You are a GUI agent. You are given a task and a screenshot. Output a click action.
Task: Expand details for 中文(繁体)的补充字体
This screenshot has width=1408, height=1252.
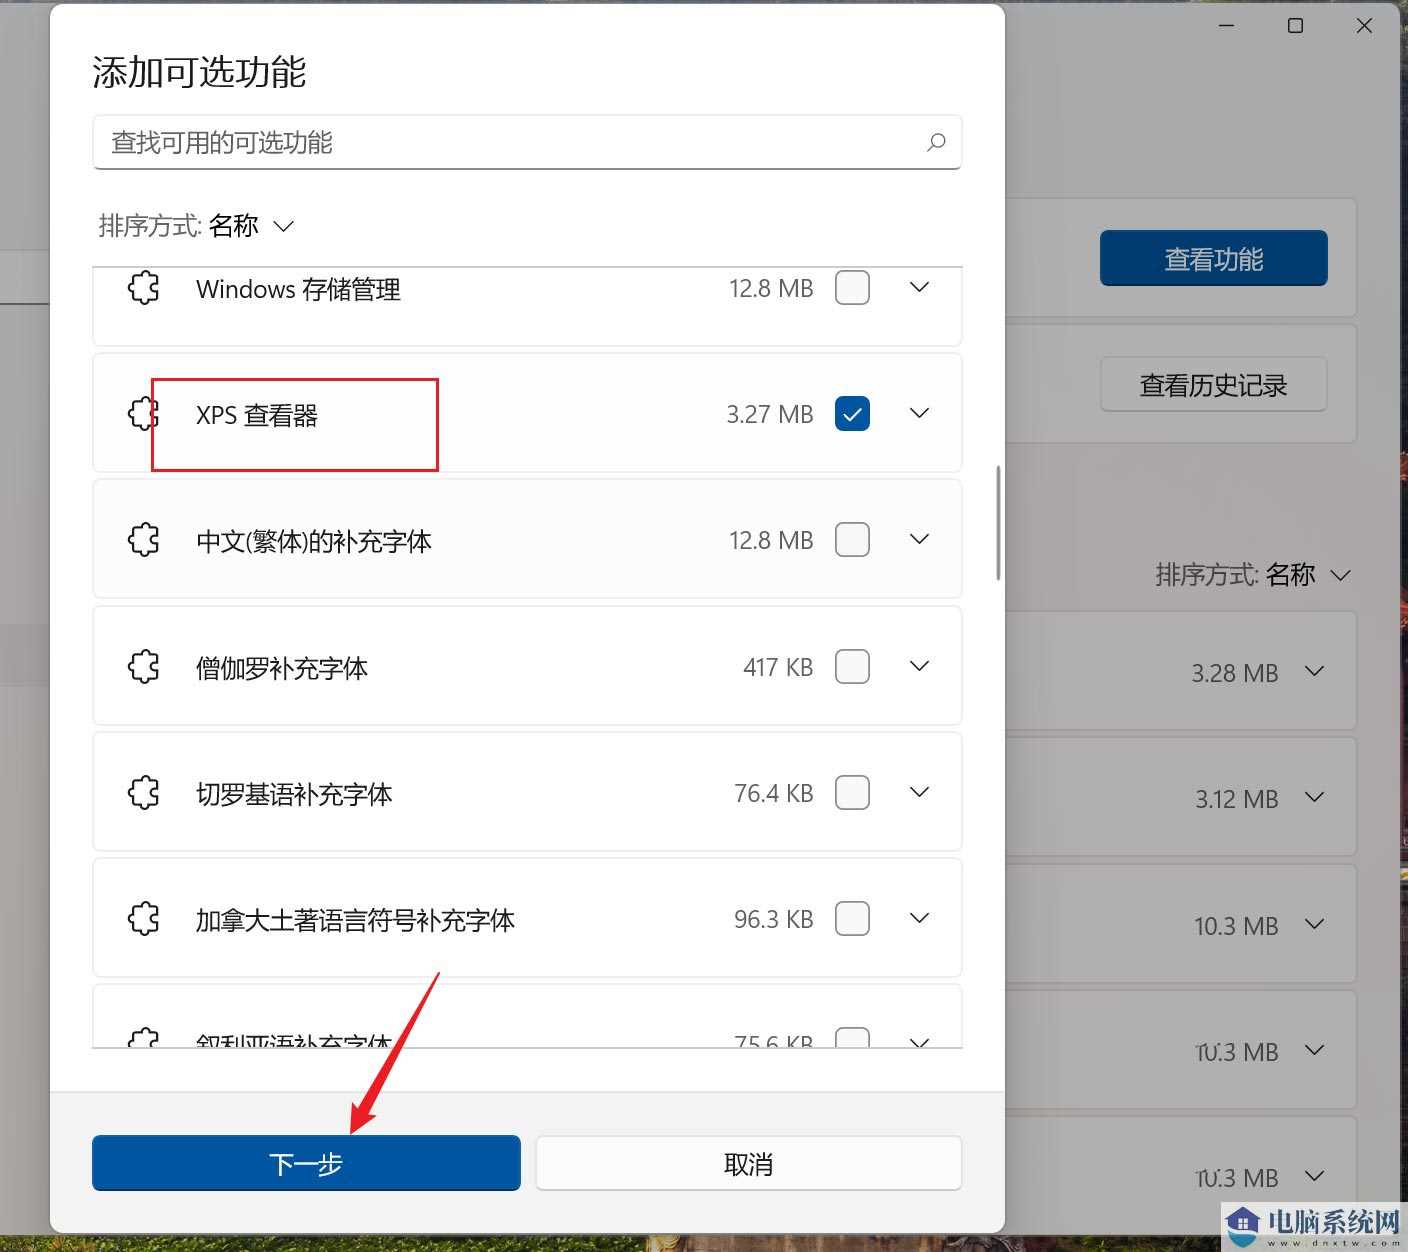pos(920,539)
